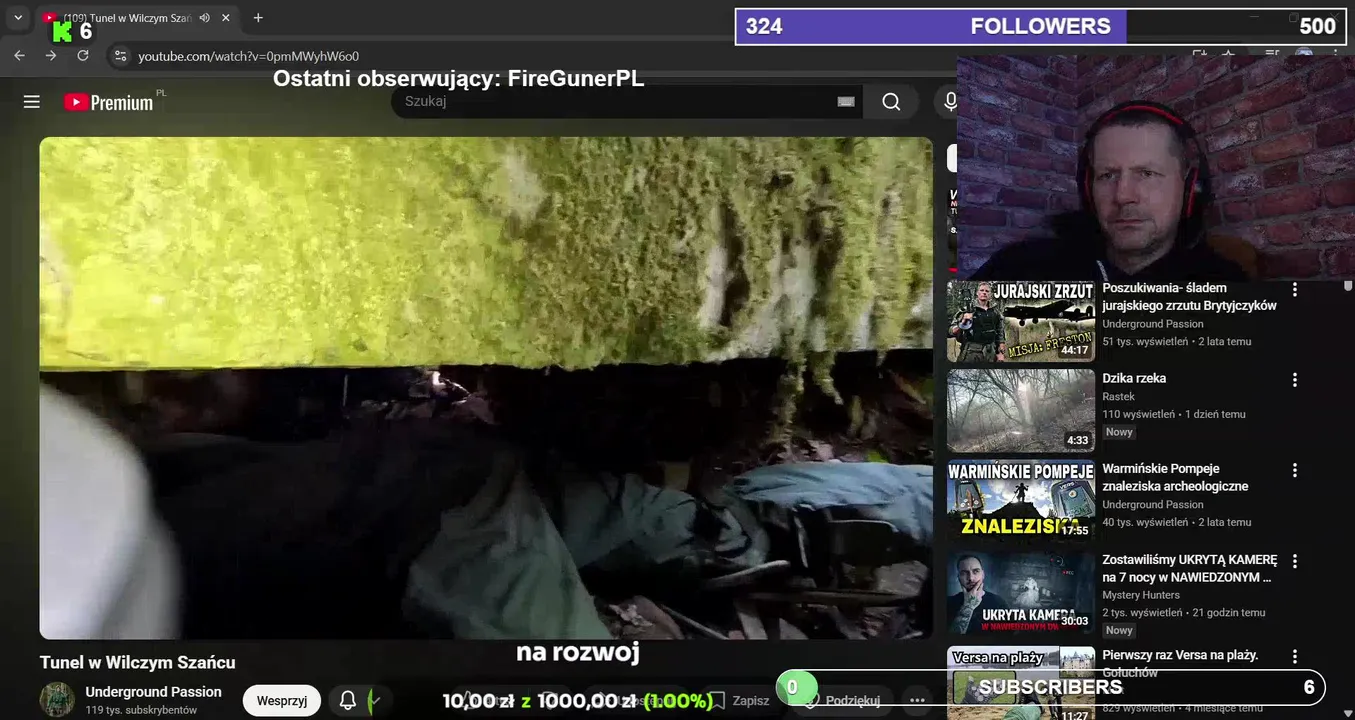Open the Versa na plaży video thumbnail
The width and height of the screenshot is (1355, 720).
(1021, 683)
